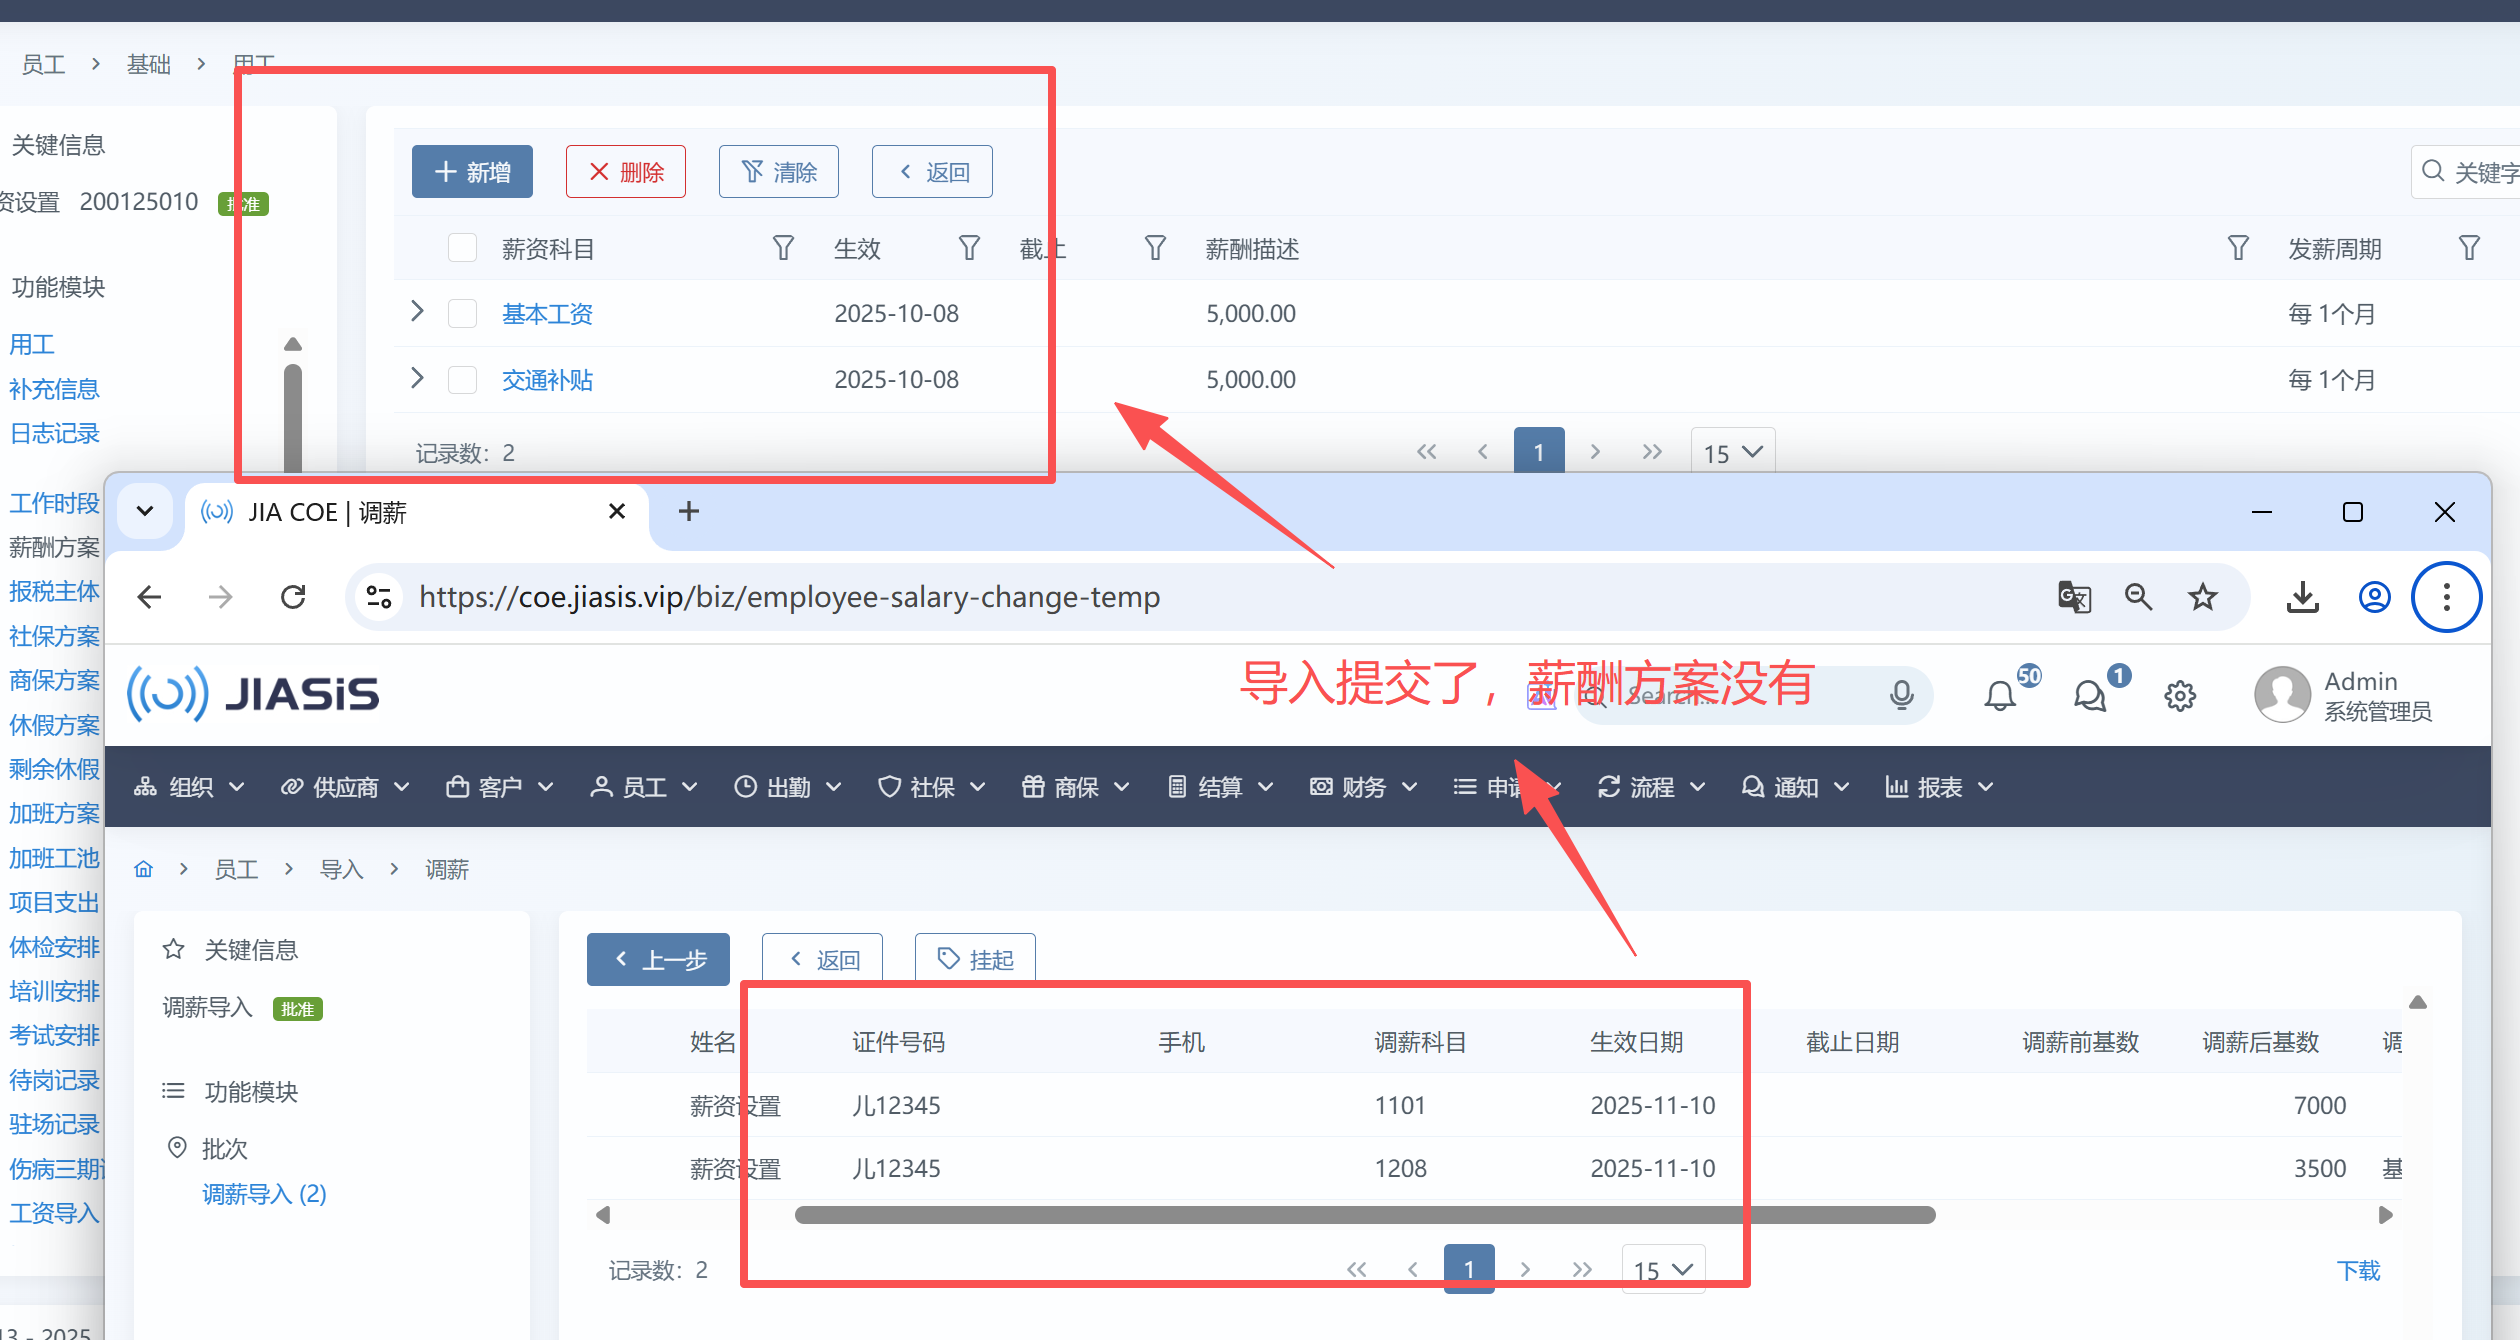Reload the page with refresh icon

tap(293, 597)
